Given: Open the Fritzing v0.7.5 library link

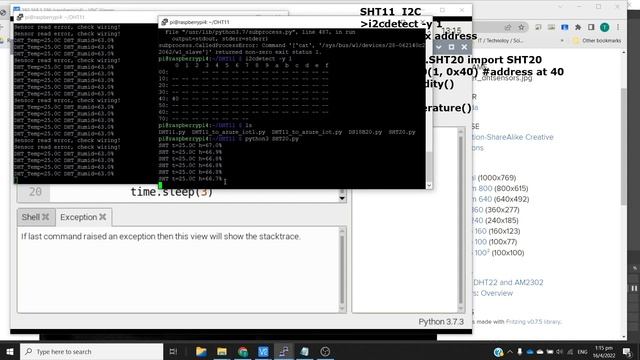Looking at the screenshot, I should pos(533,322).
